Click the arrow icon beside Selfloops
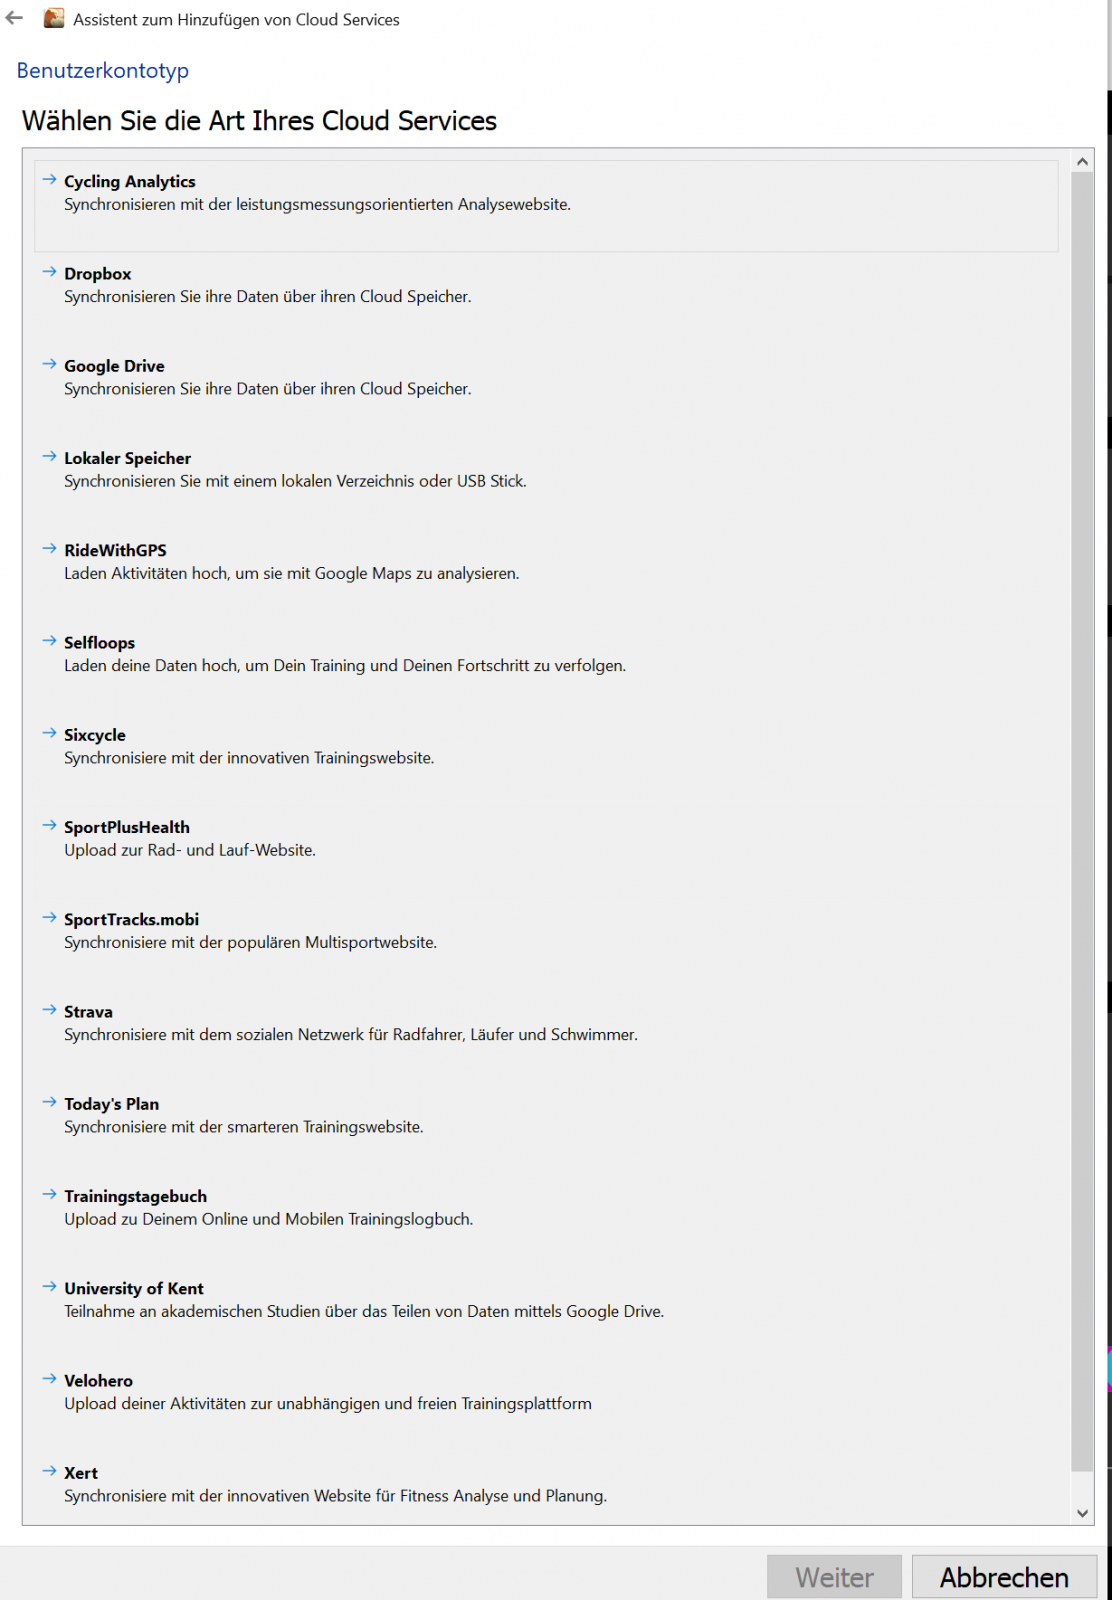1112x1600 pixels. (49, 641)
